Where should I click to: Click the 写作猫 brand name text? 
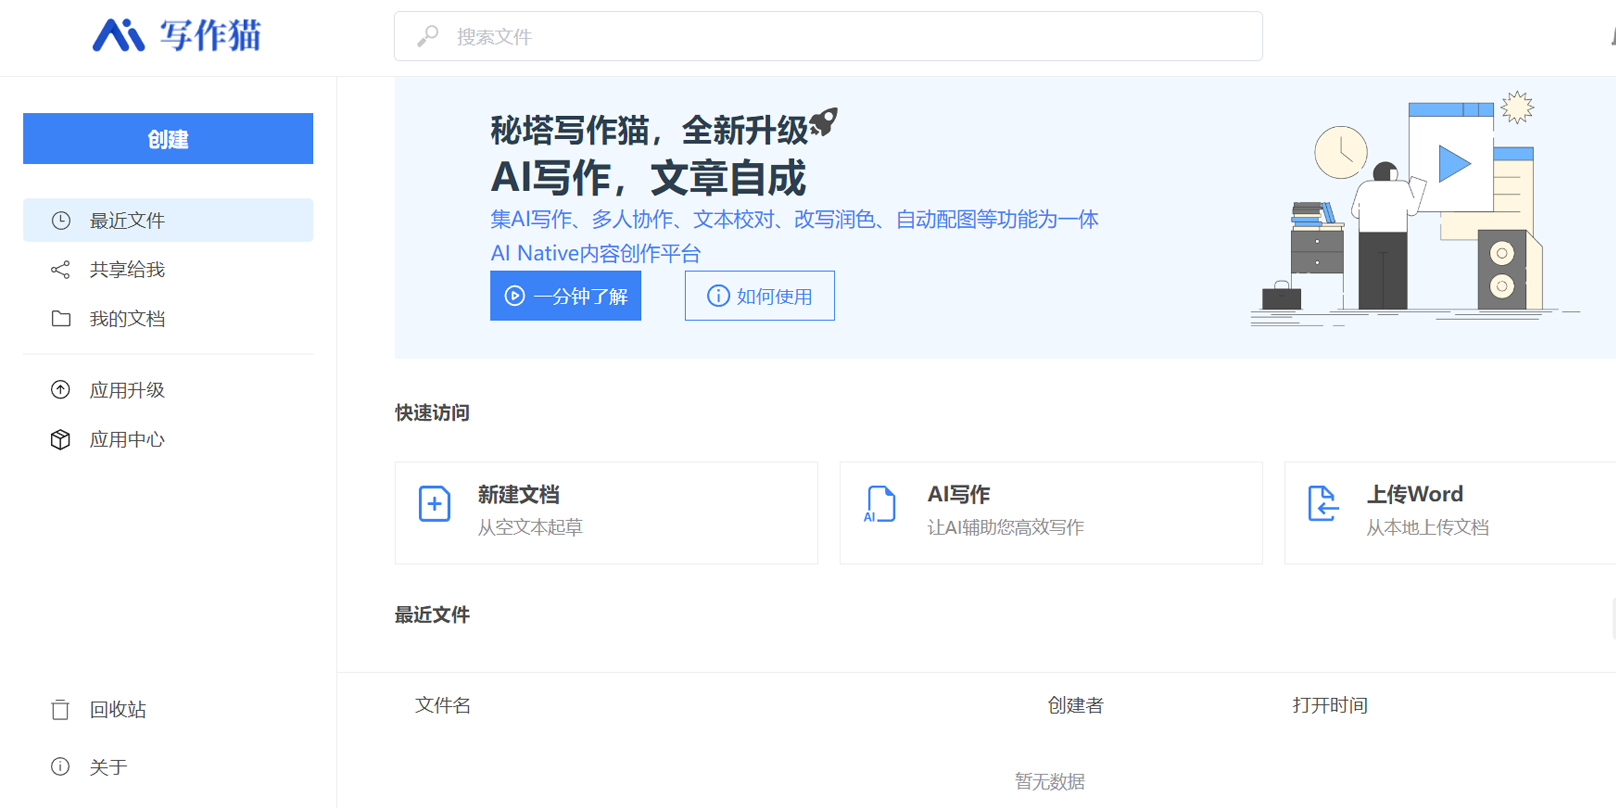point(211,35)
